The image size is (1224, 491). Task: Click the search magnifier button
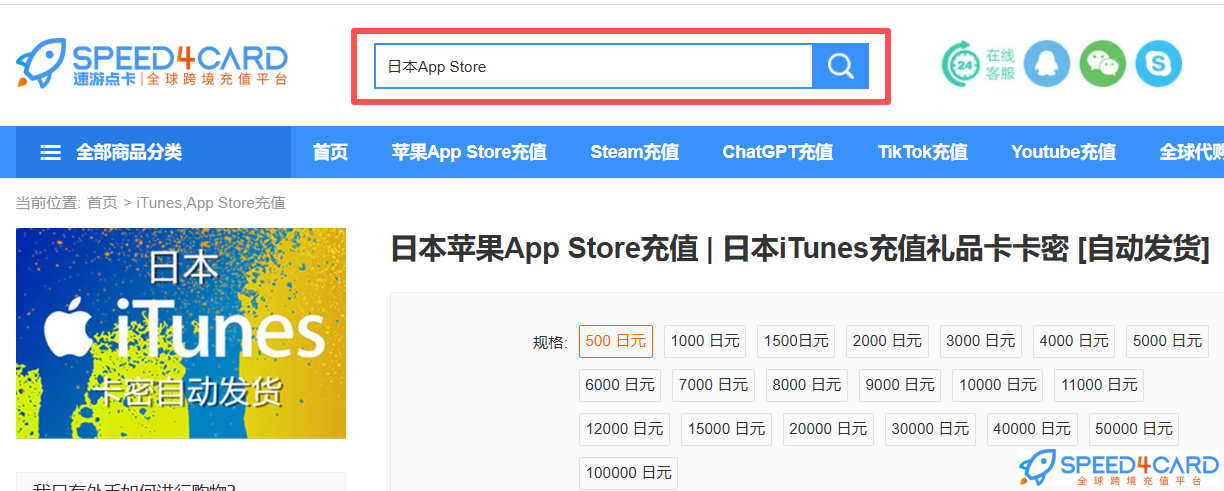tap(840, 67)
